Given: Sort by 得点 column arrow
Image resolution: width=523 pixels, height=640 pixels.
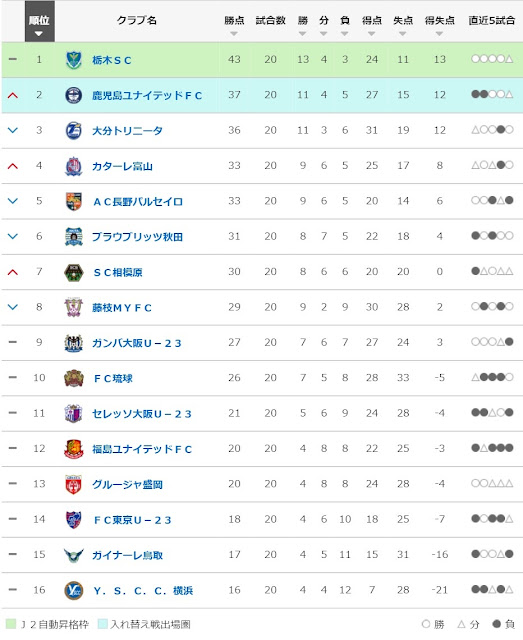Looking at the screenshot, I should pos(372,34).
